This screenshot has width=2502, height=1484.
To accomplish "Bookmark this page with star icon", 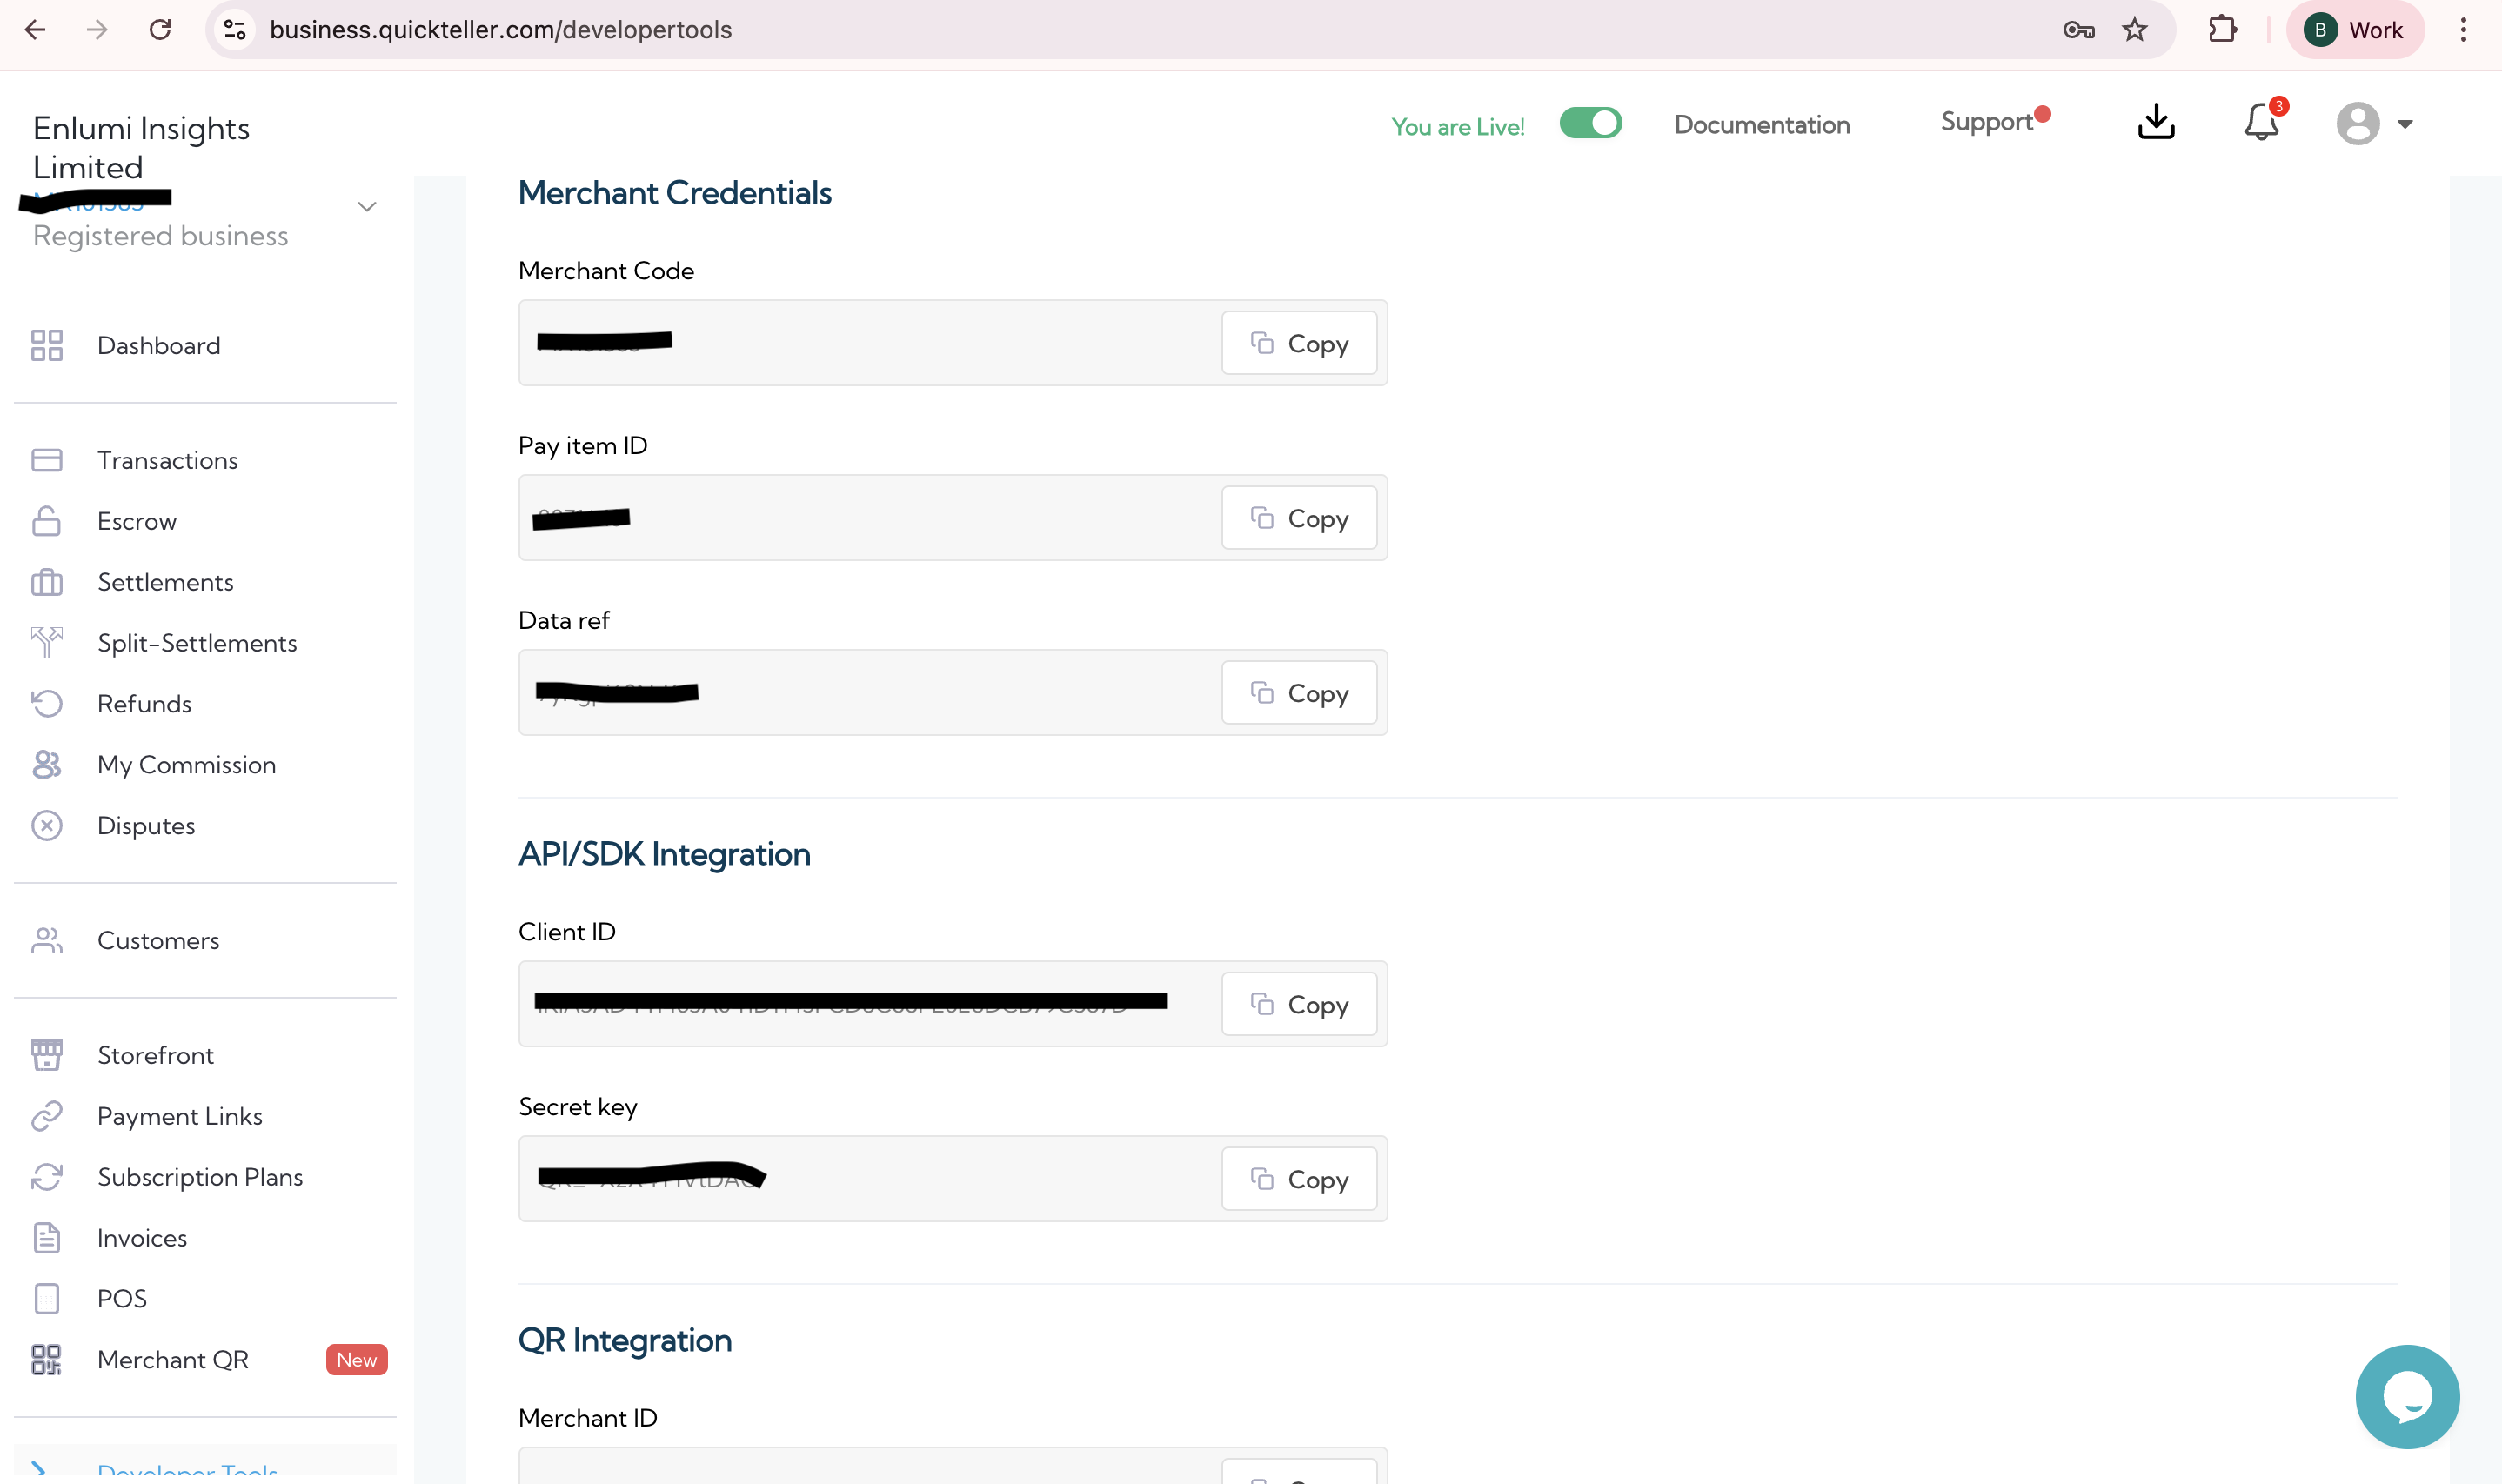I will point(2134,30).
